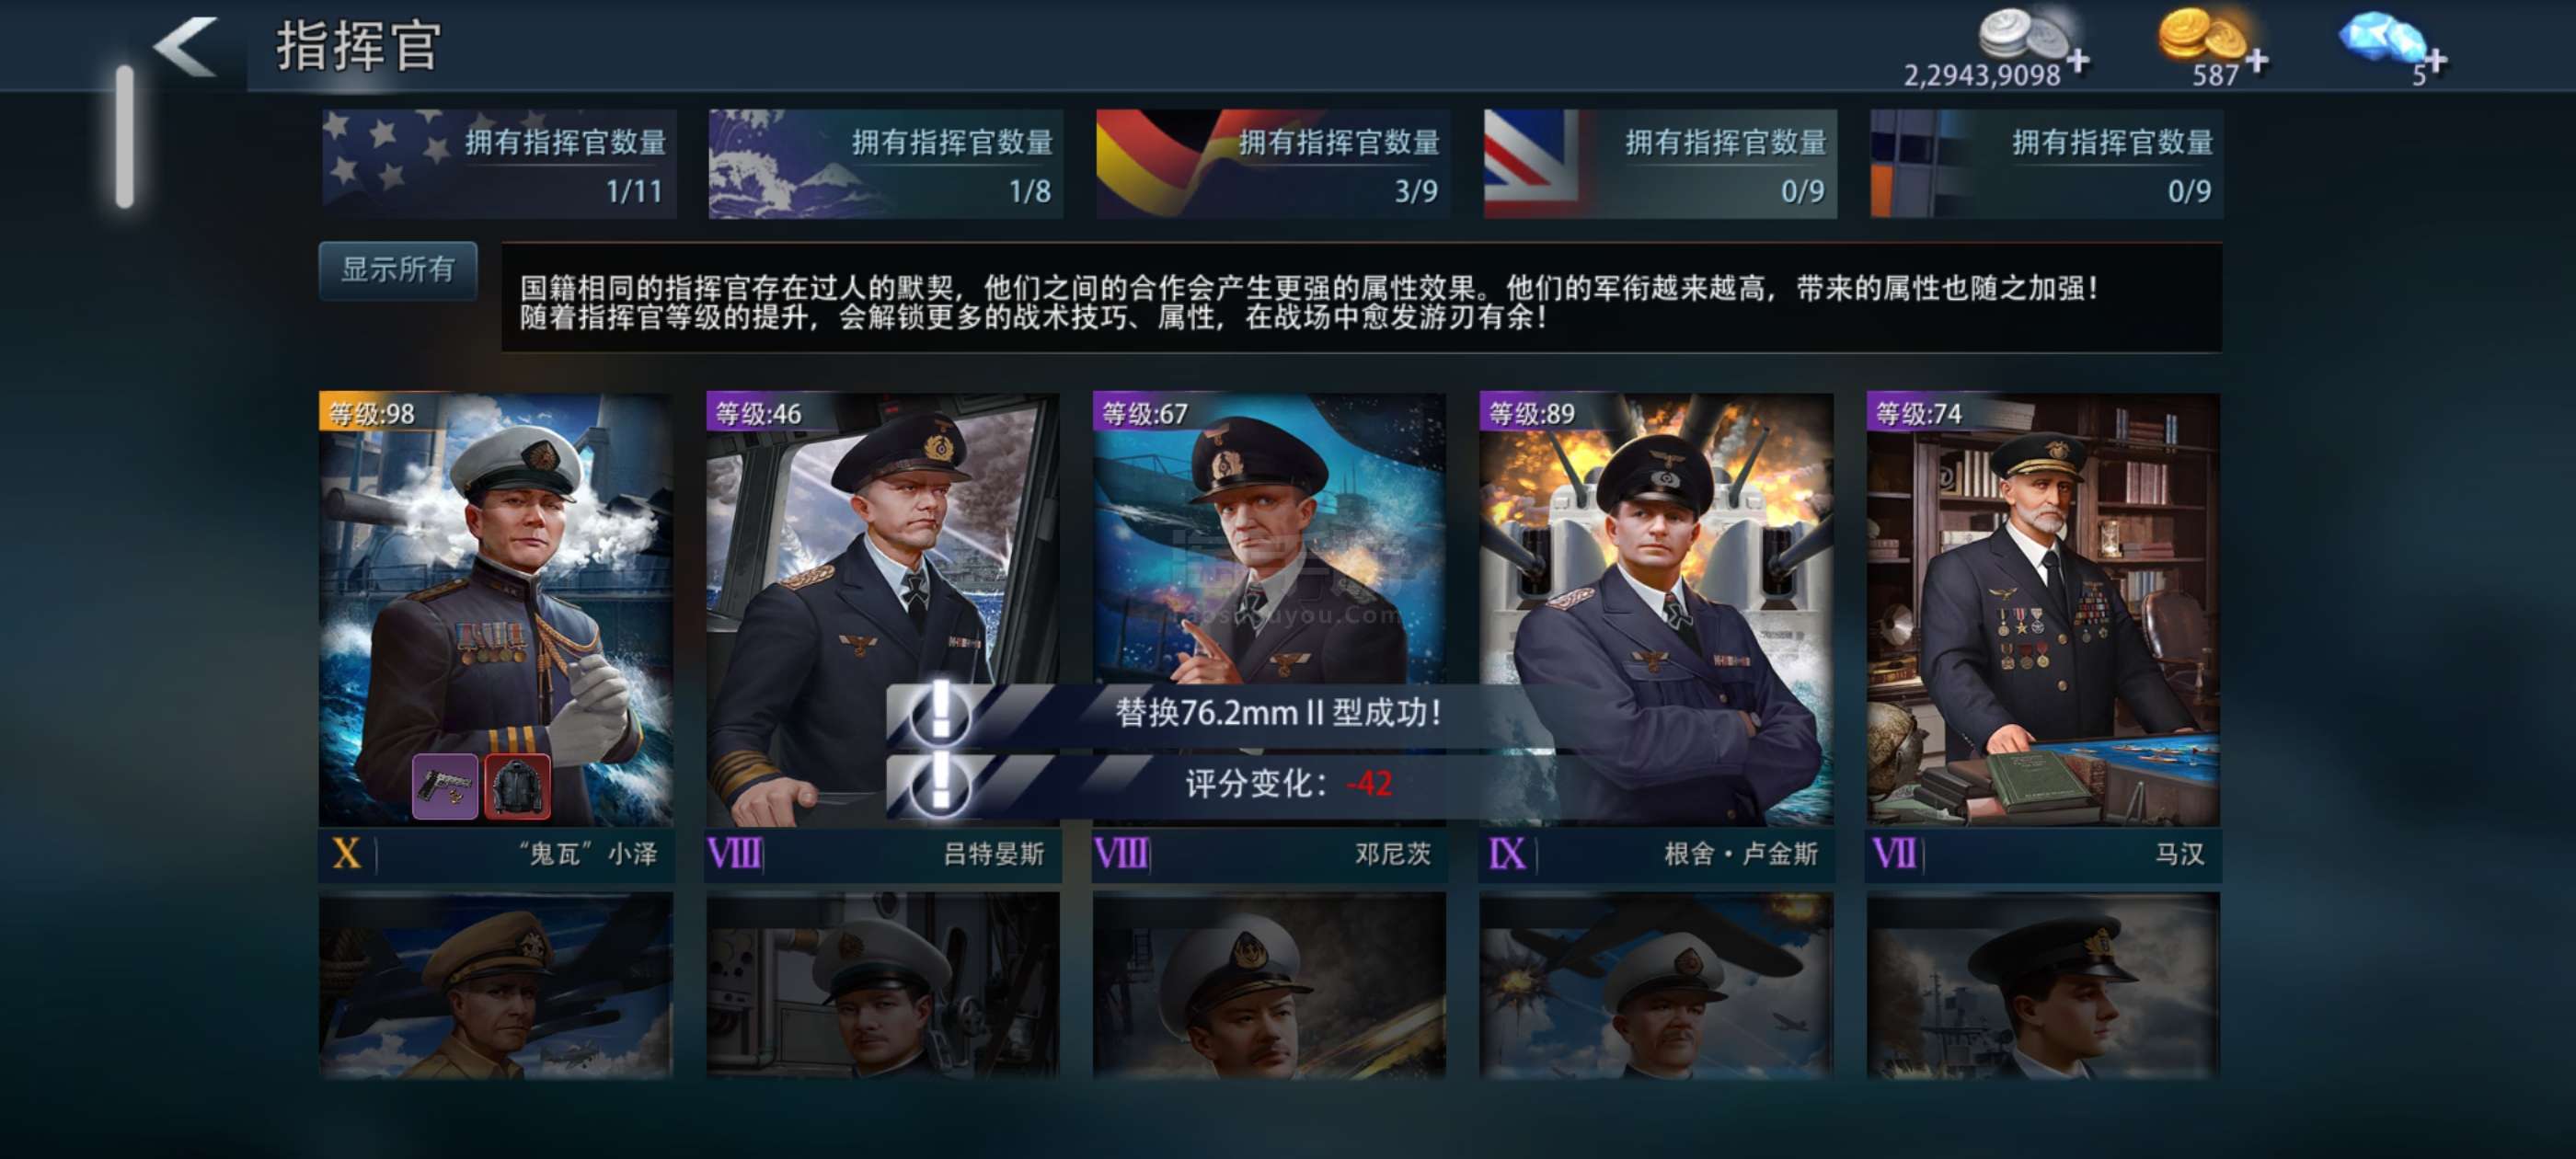
Task: Add gold coins with the plus icon
Action: tap(2256, 62)
